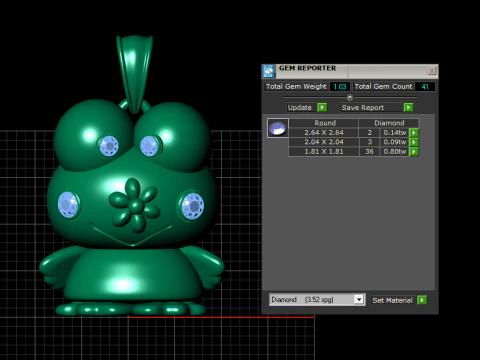The width and height of the screenshot is (480, 360).
Task: Select the 2.04 X 2.04 size cell
Action: (x=324, y=142)
